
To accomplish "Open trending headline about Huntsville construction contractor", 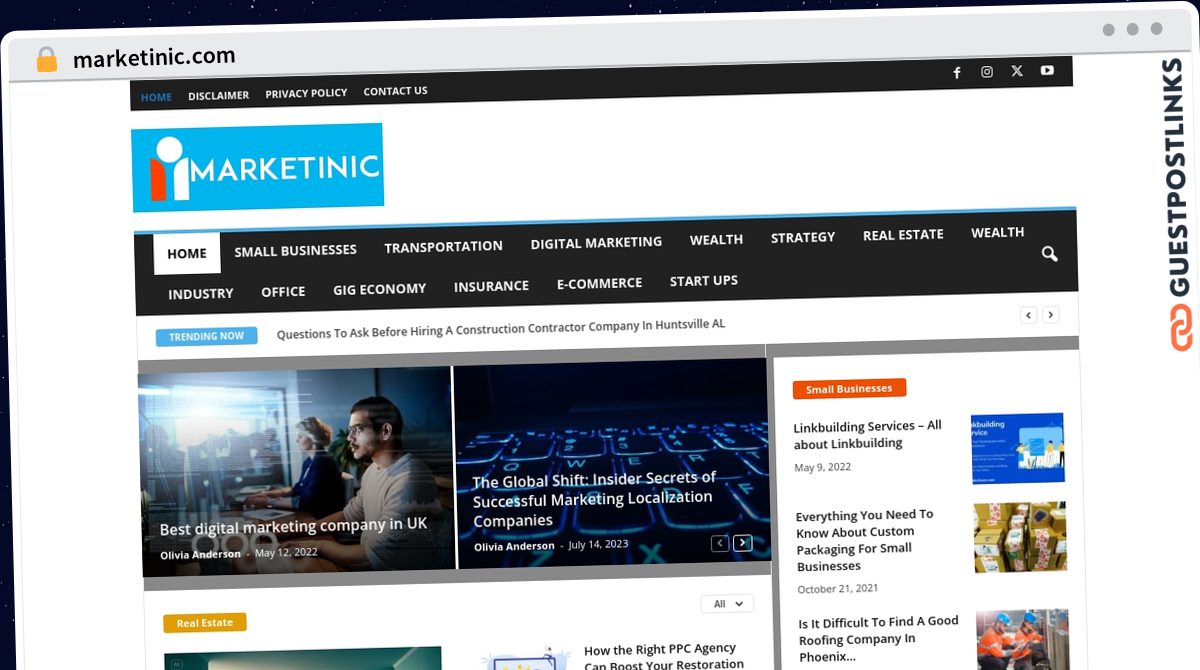I will (500, 329).
